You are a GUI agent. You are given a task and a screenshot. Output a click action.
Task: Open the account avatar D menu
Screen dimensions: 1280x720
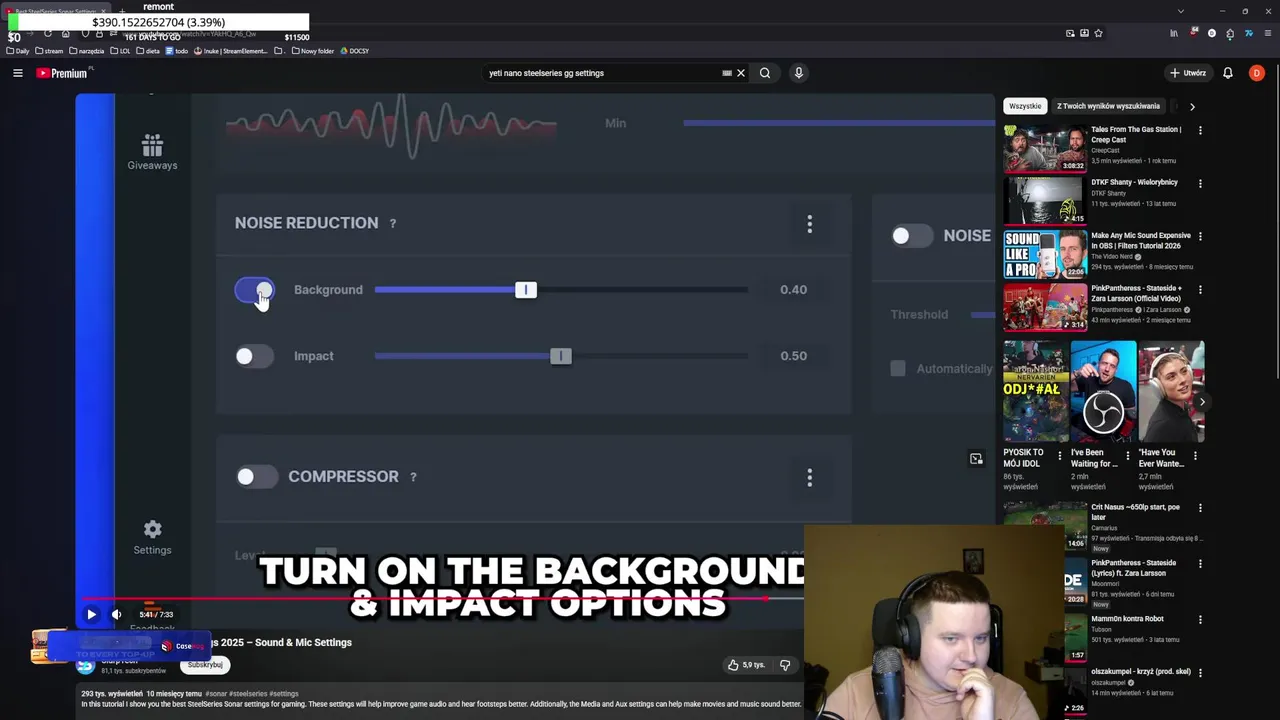pyautogui.click(x=1257, y=73)
